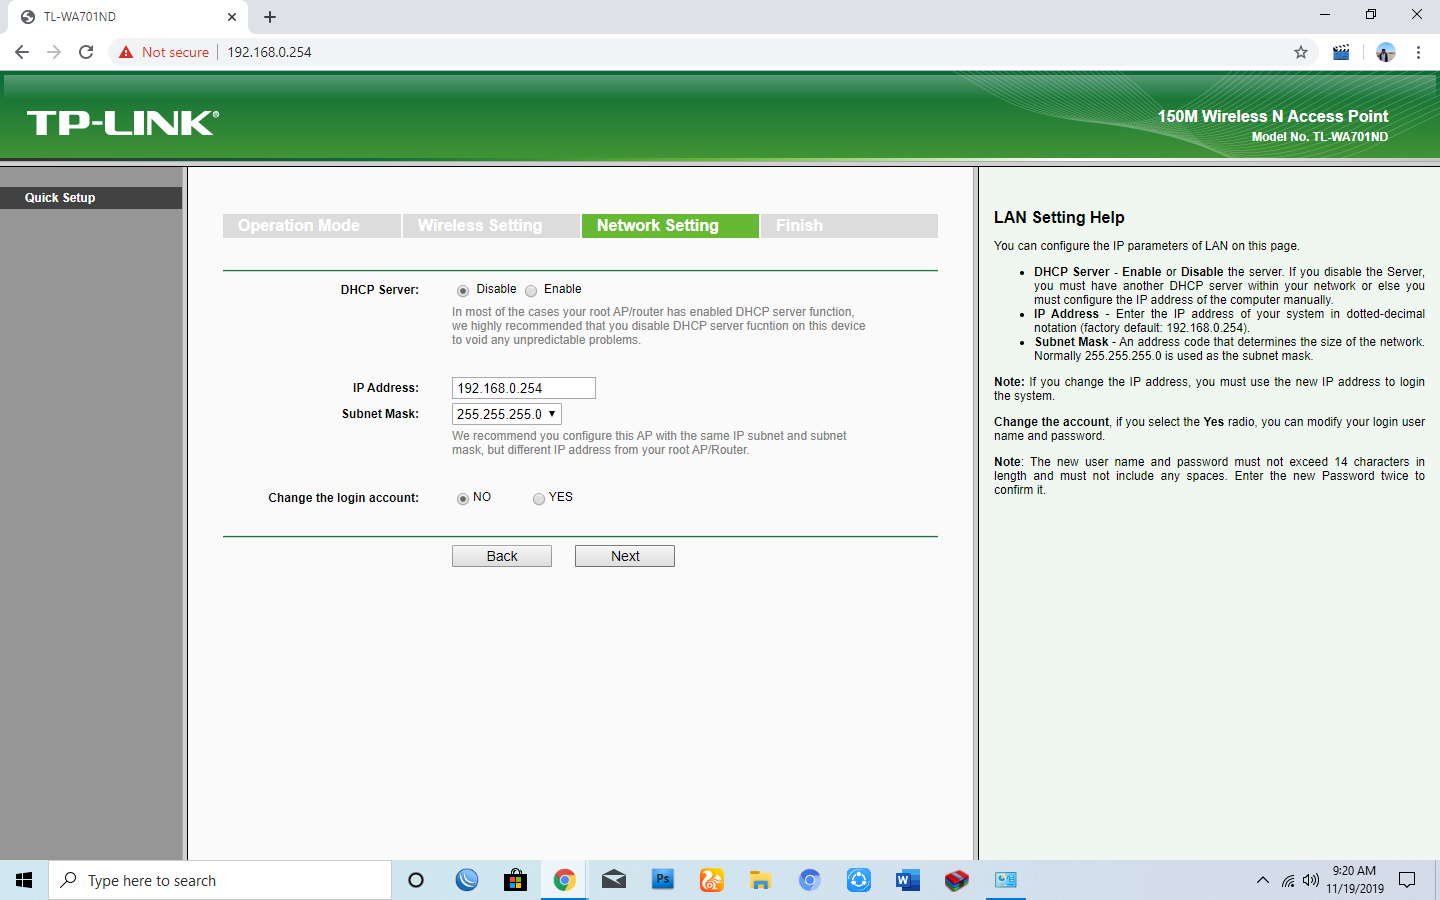Click the taskbar clock and date
This screenshot has height=900, width=1440.
point(1355,880)
